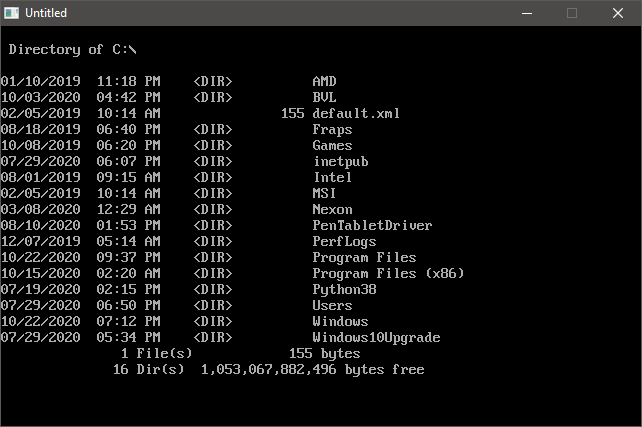Click the date 08/10/2020 on PenTabletDriver row
This screenshot has width=642, height=427.
click(x=41, y=225)
